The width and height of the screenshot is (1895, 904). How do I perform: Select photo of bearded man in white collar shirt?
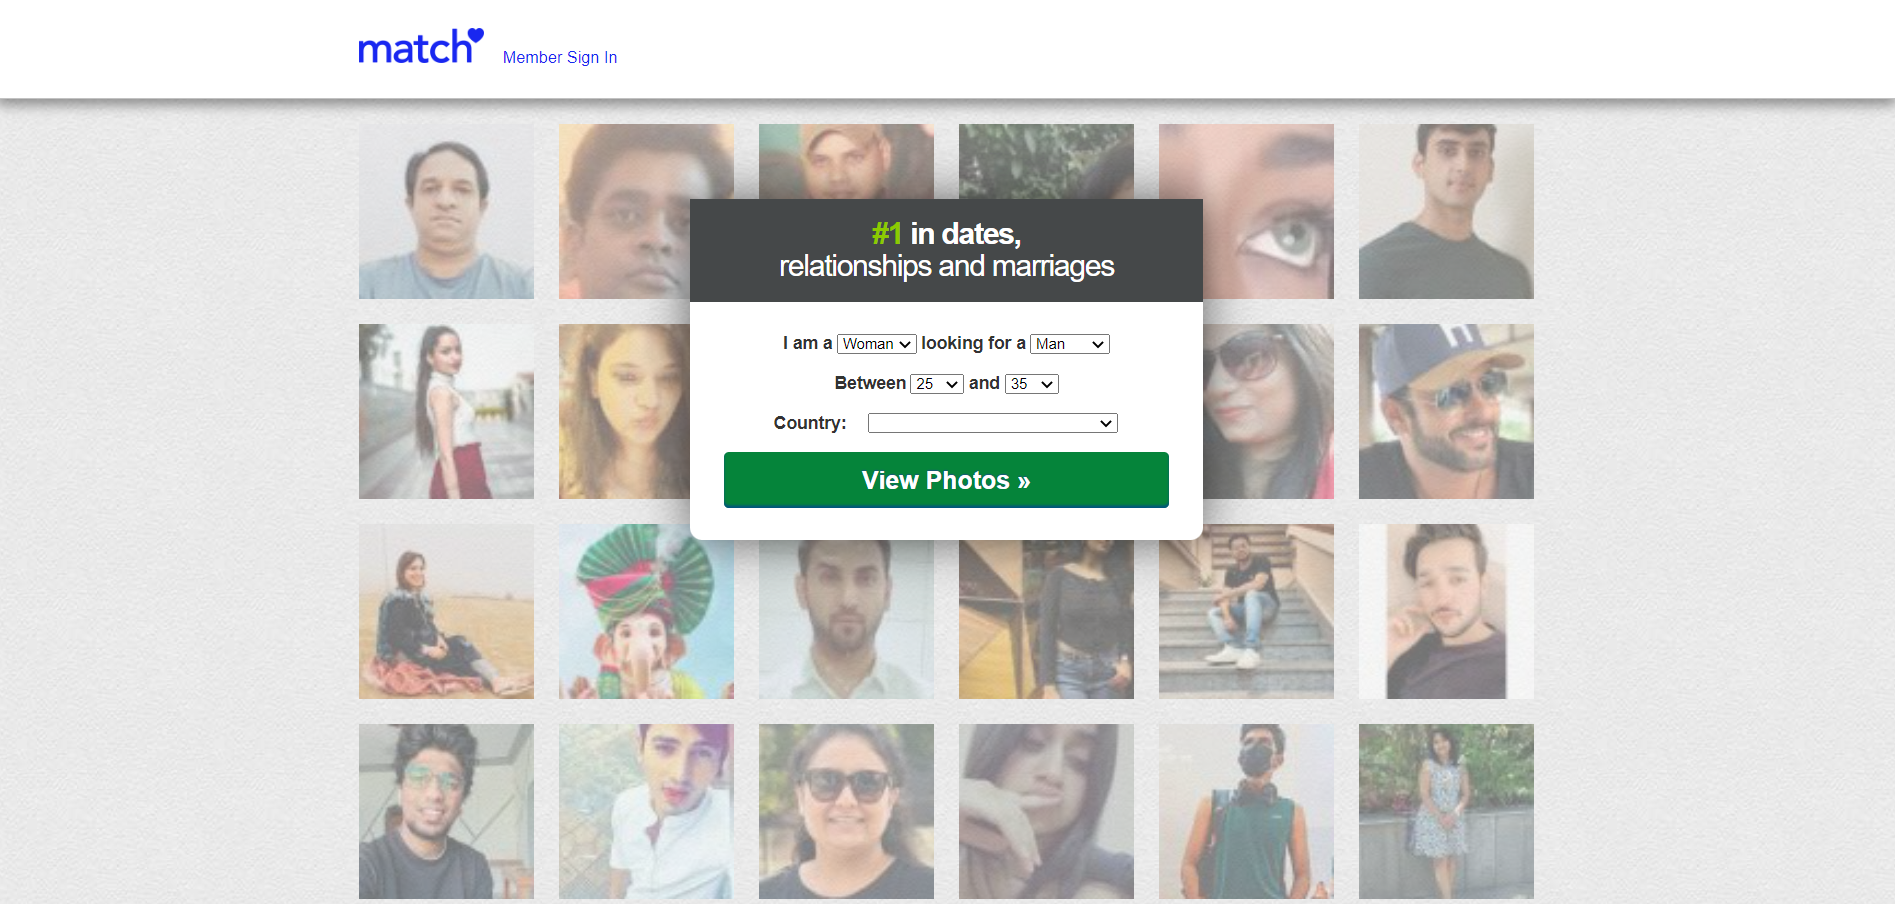(x=846, y=619)
